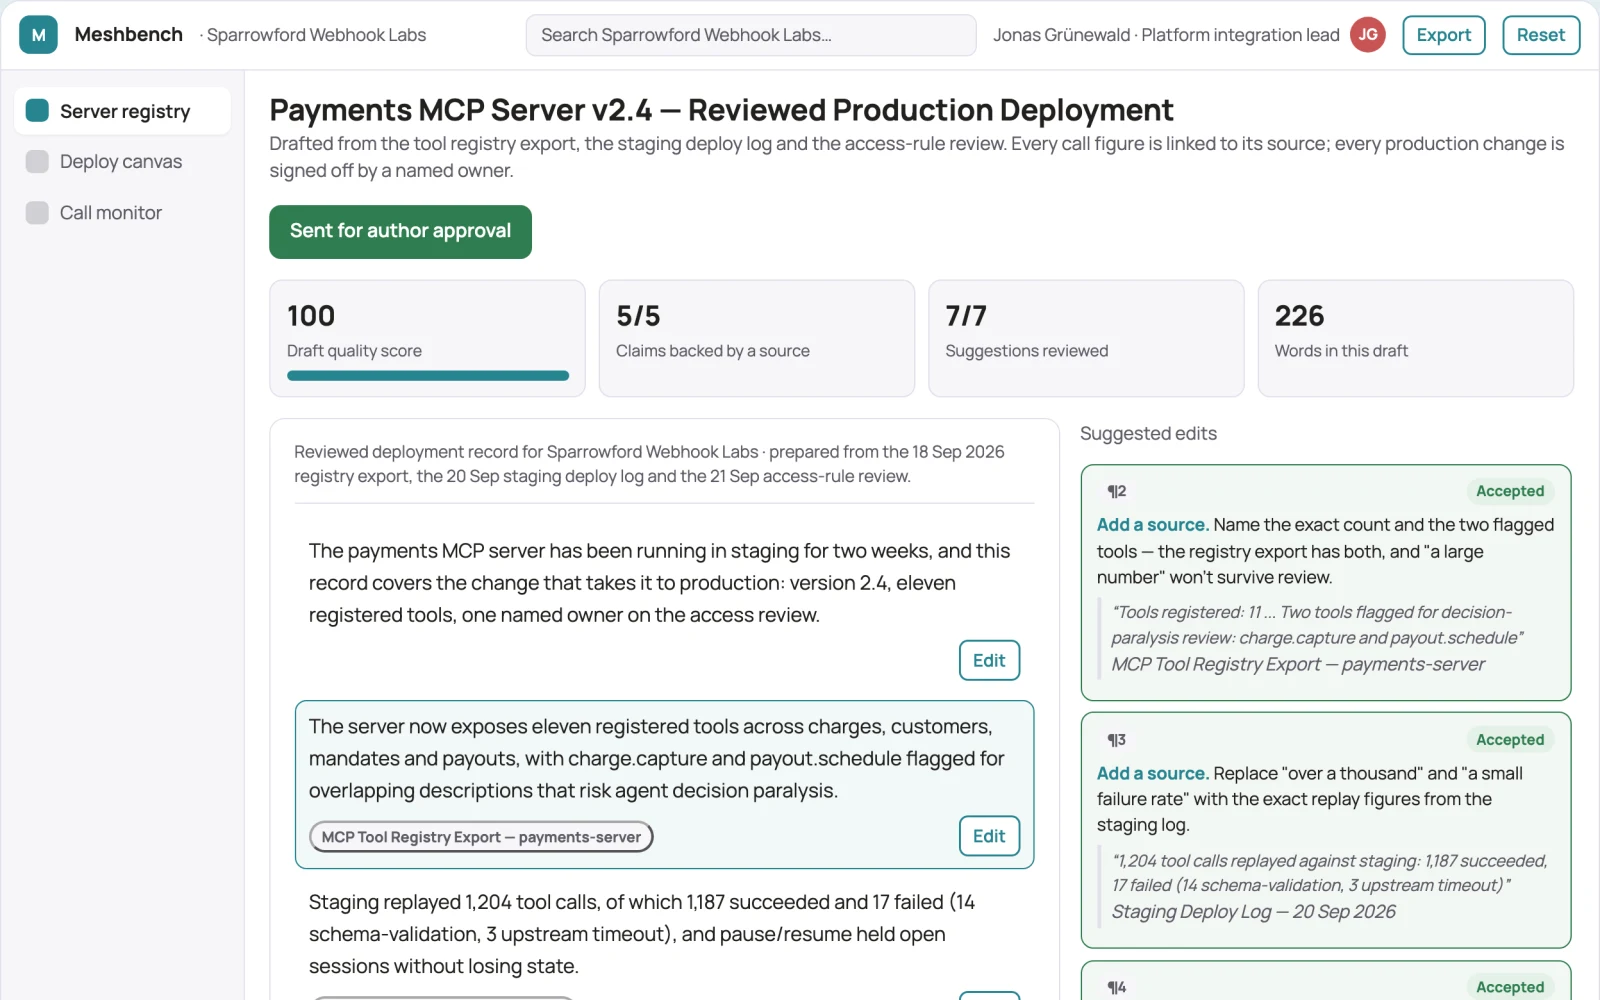1600x1000 pixels.
Task: Select the Suggestions reviewed card
Action: 1086,338
